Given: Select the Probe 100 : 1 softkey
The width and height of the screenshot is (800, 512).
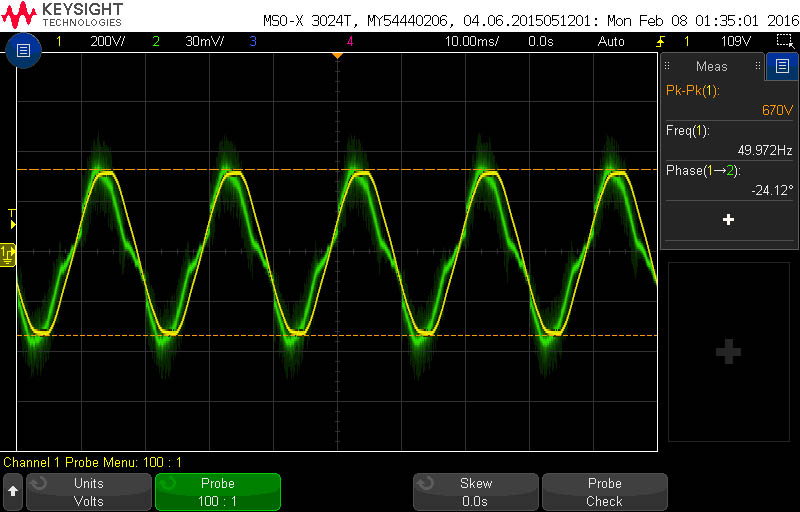Looking at the screenshot, I should (x=218, y=492).
